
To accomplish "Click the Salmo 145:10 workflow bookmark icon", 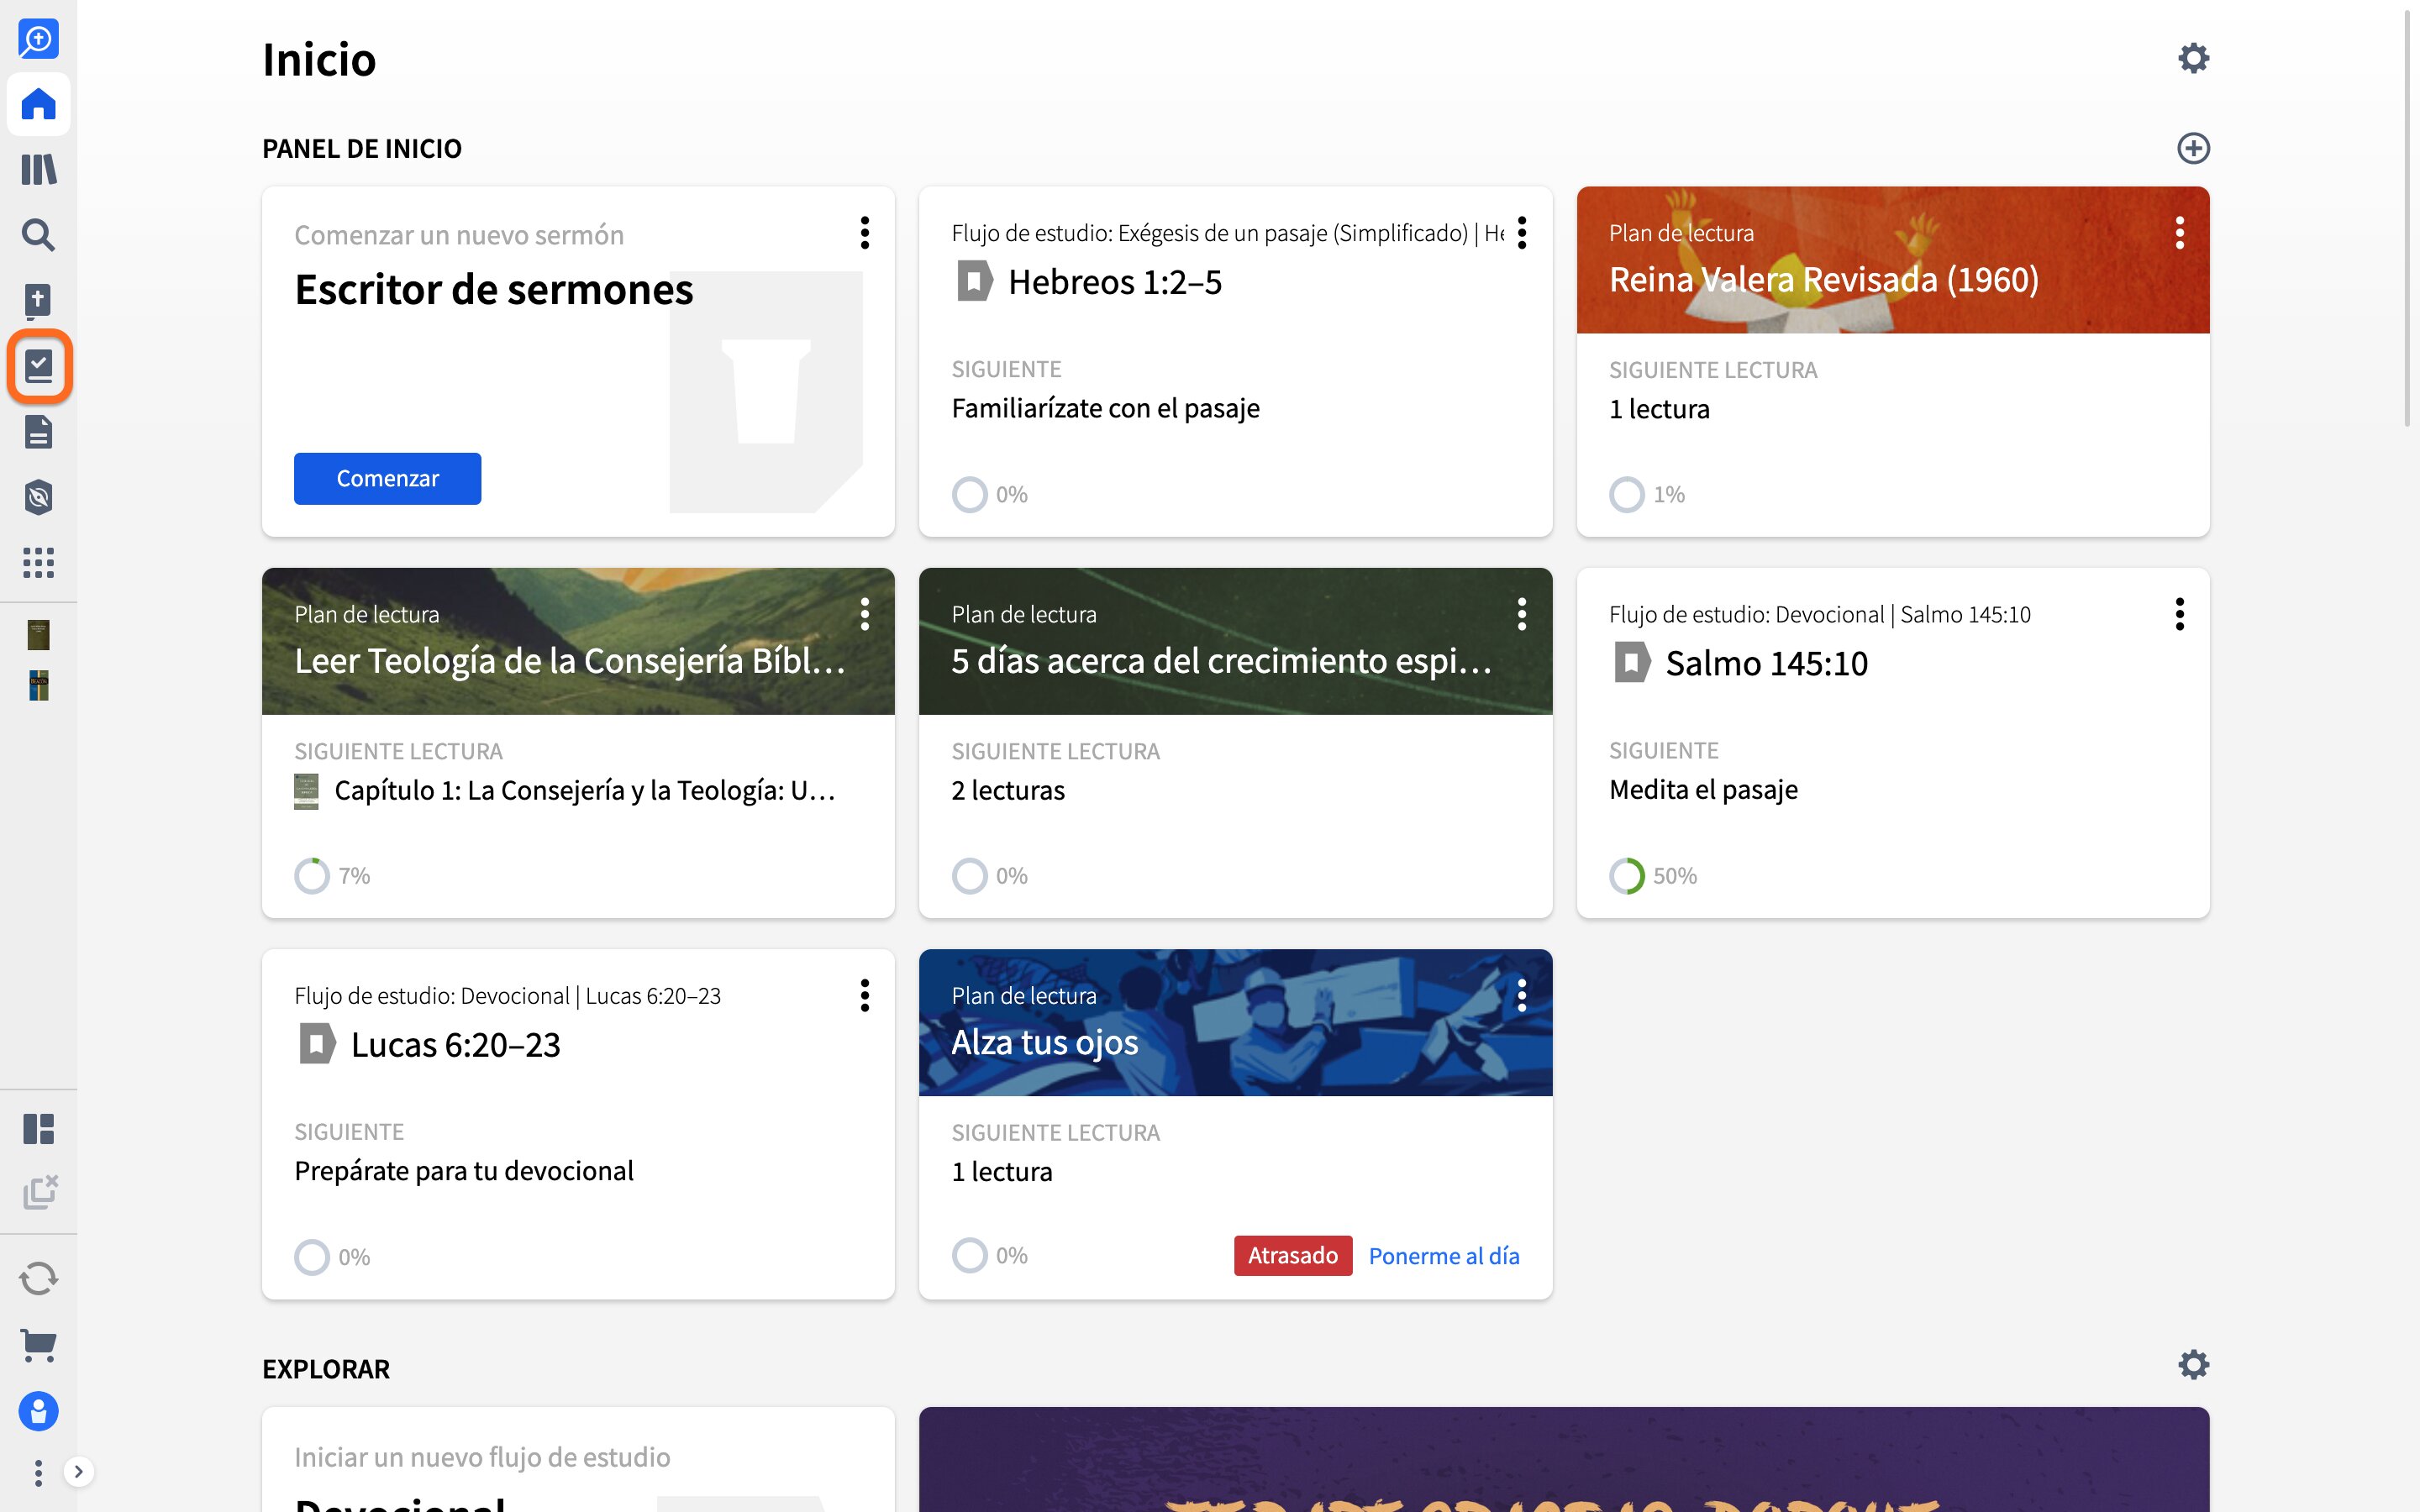I will click(1631, 662).
